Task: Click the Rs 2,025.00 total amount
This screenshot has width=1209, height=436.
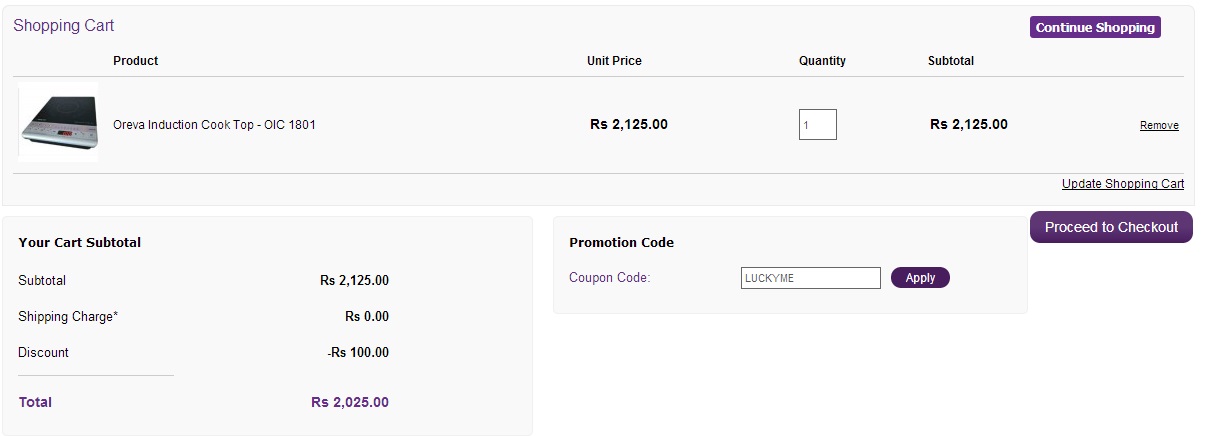Action: coord(350,403)
